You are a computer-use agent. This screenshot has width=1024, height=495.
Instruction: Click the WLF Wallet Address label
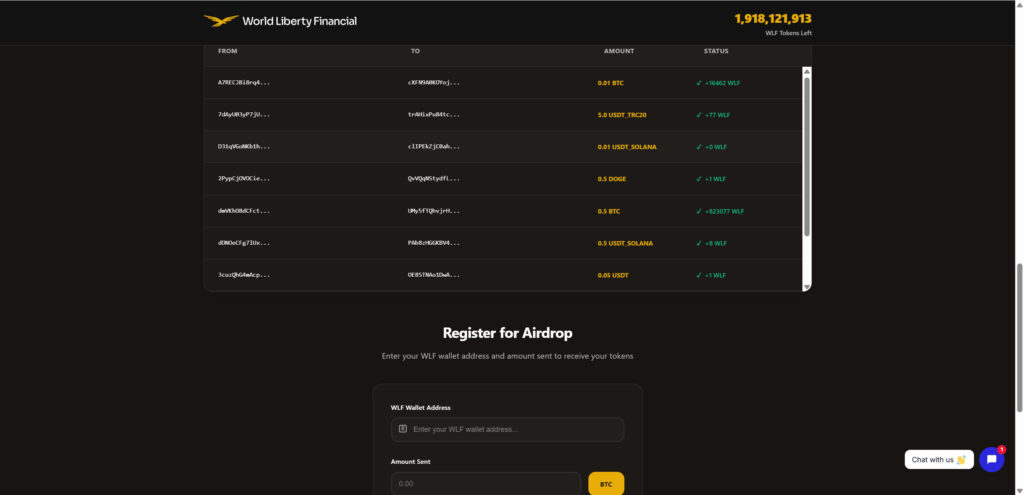421,407
